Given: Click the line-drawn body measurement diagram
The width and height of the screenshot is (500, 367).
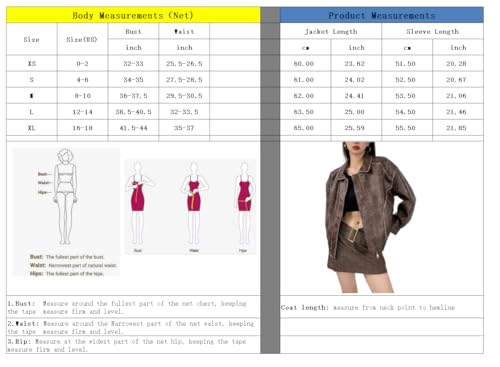Looking at the screenshot, I should [66, 212].
